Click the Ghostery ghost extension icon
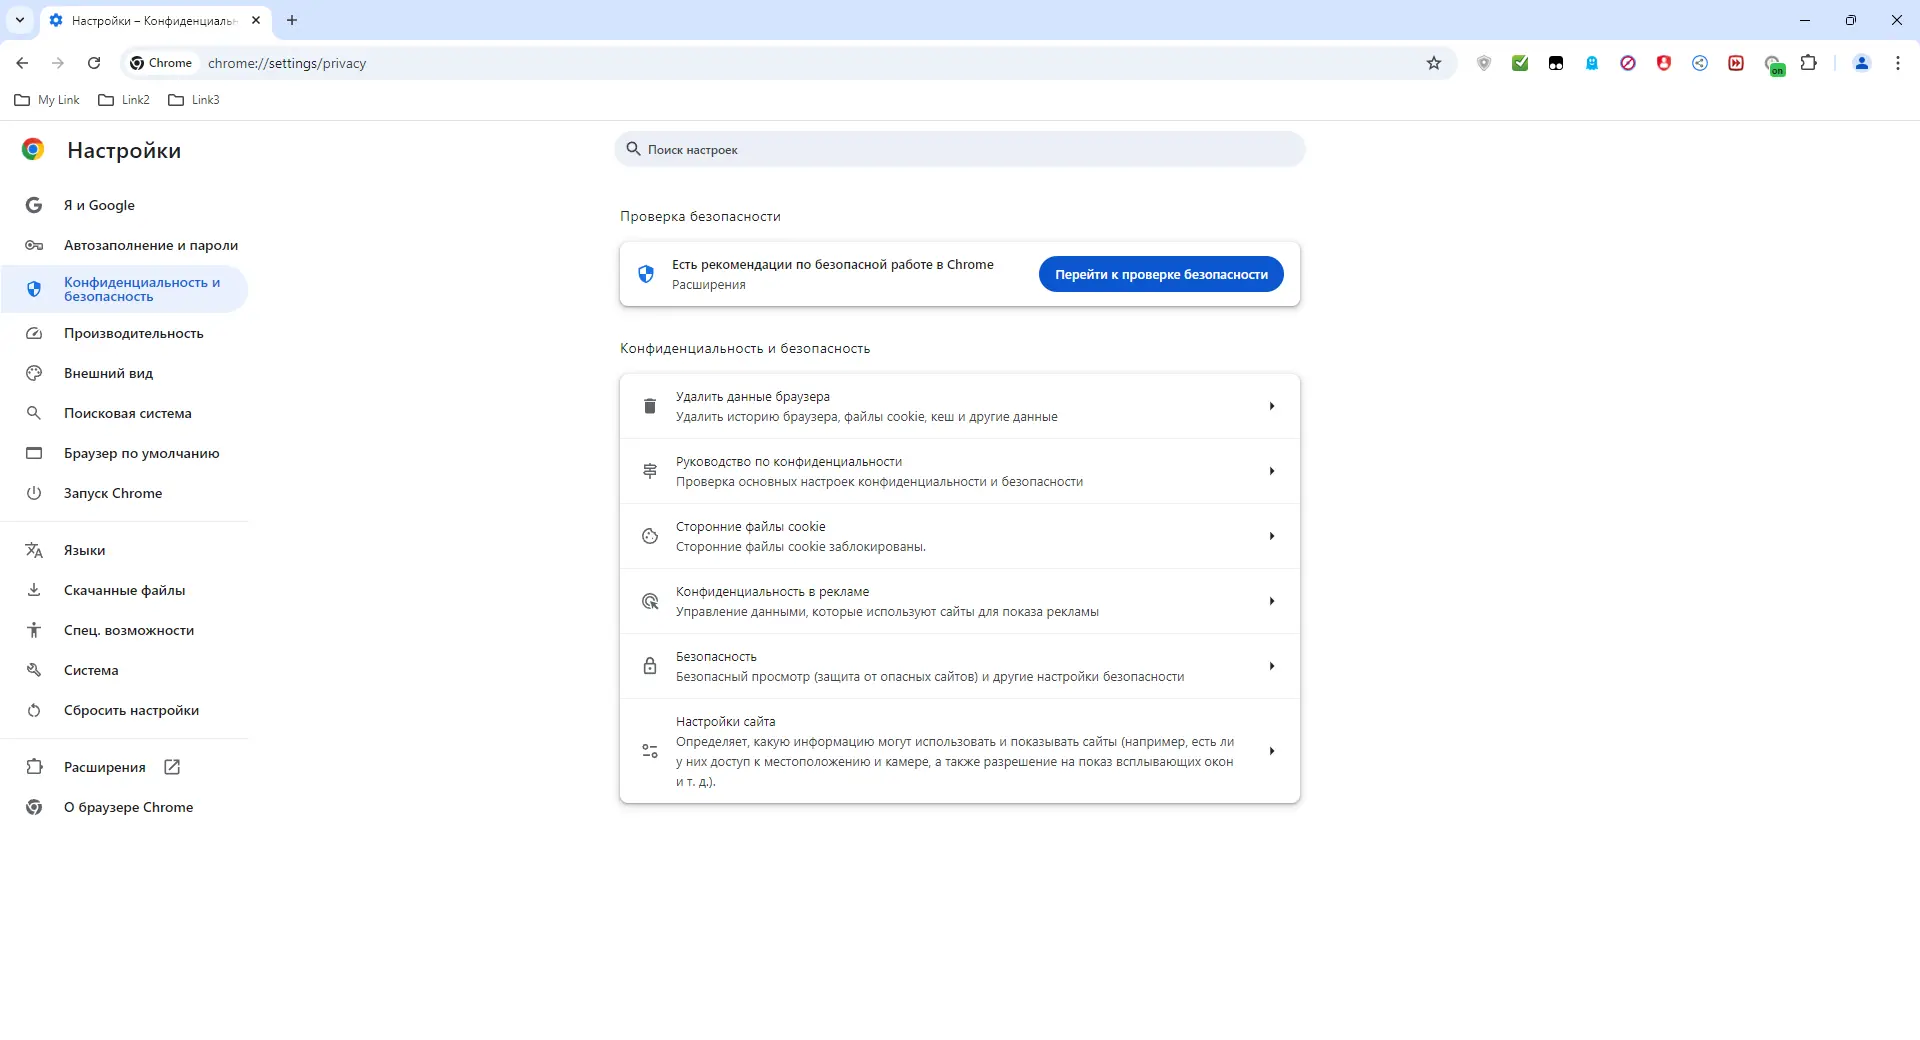 click(x=1592, y=63)
